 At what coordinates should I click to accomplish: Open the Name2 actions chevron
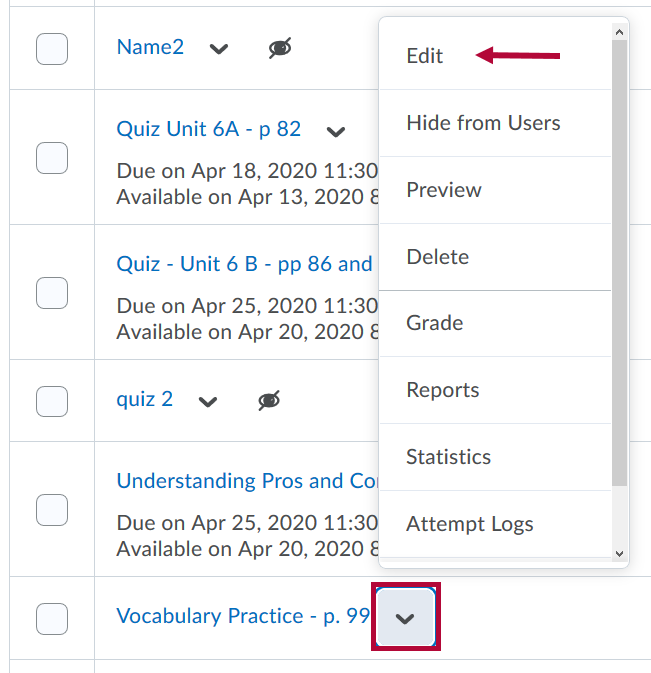pos(219,48)
